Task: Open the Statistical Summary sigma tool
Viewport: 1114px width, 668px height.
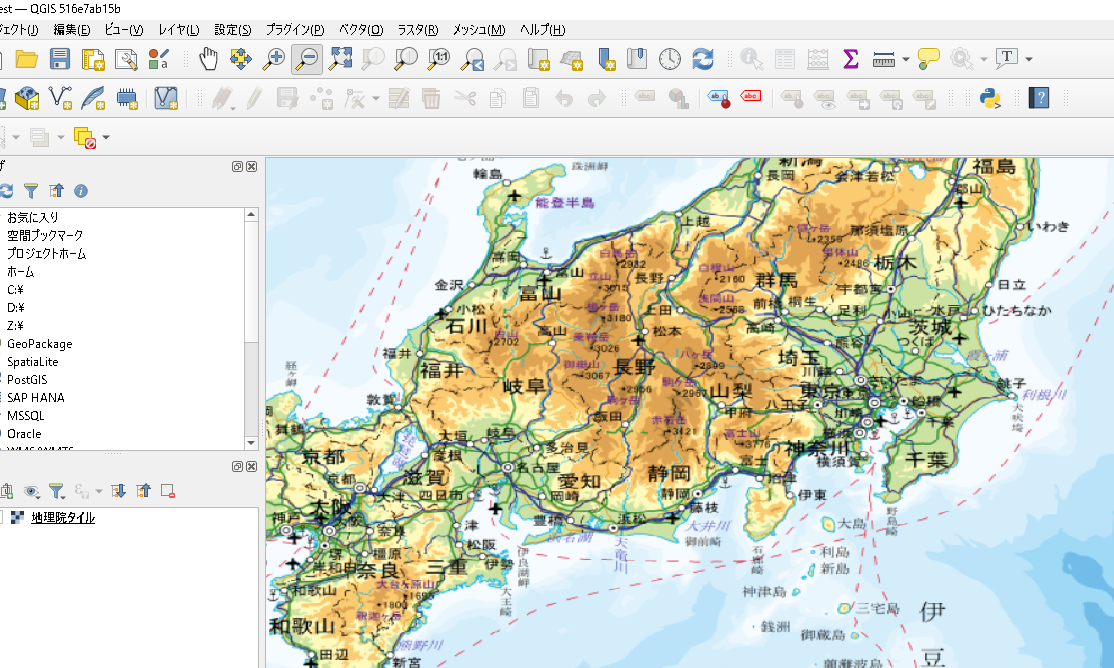Action: pos(850,59)
